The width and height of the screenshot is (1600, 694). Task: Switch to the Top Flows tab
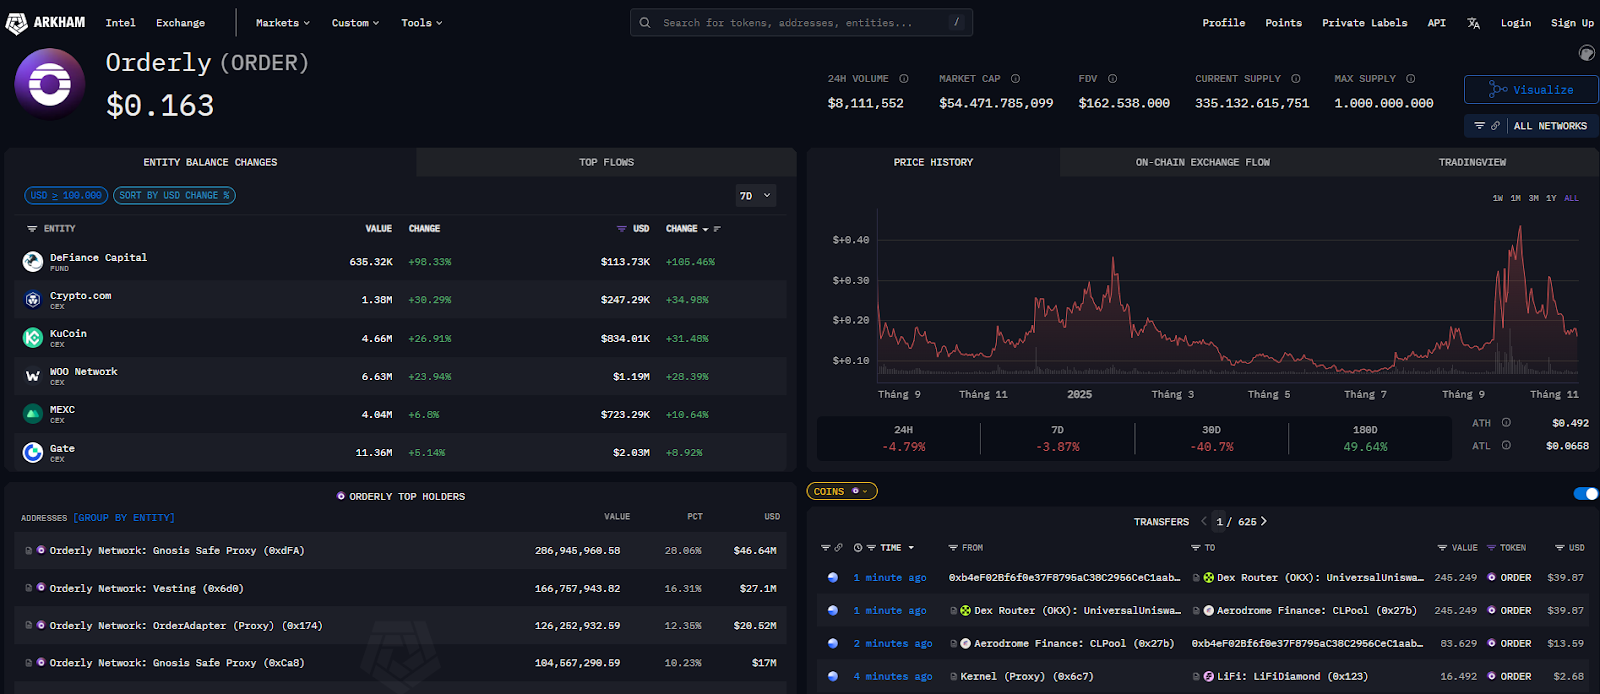click(x=606, y=162)
